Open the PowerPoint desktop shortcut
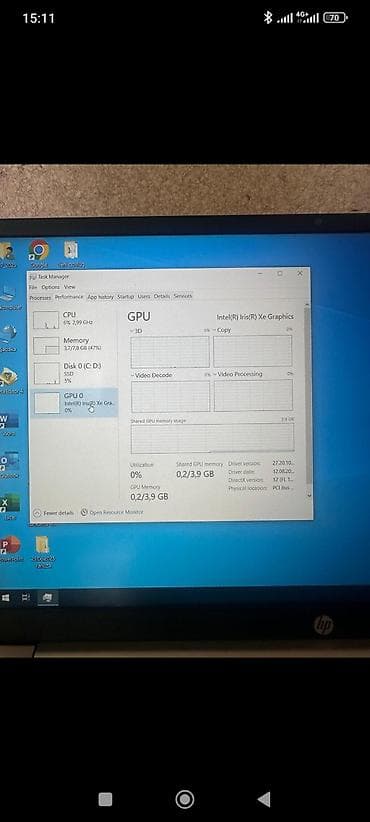This screenshot has height=822, width=370. 10,545
